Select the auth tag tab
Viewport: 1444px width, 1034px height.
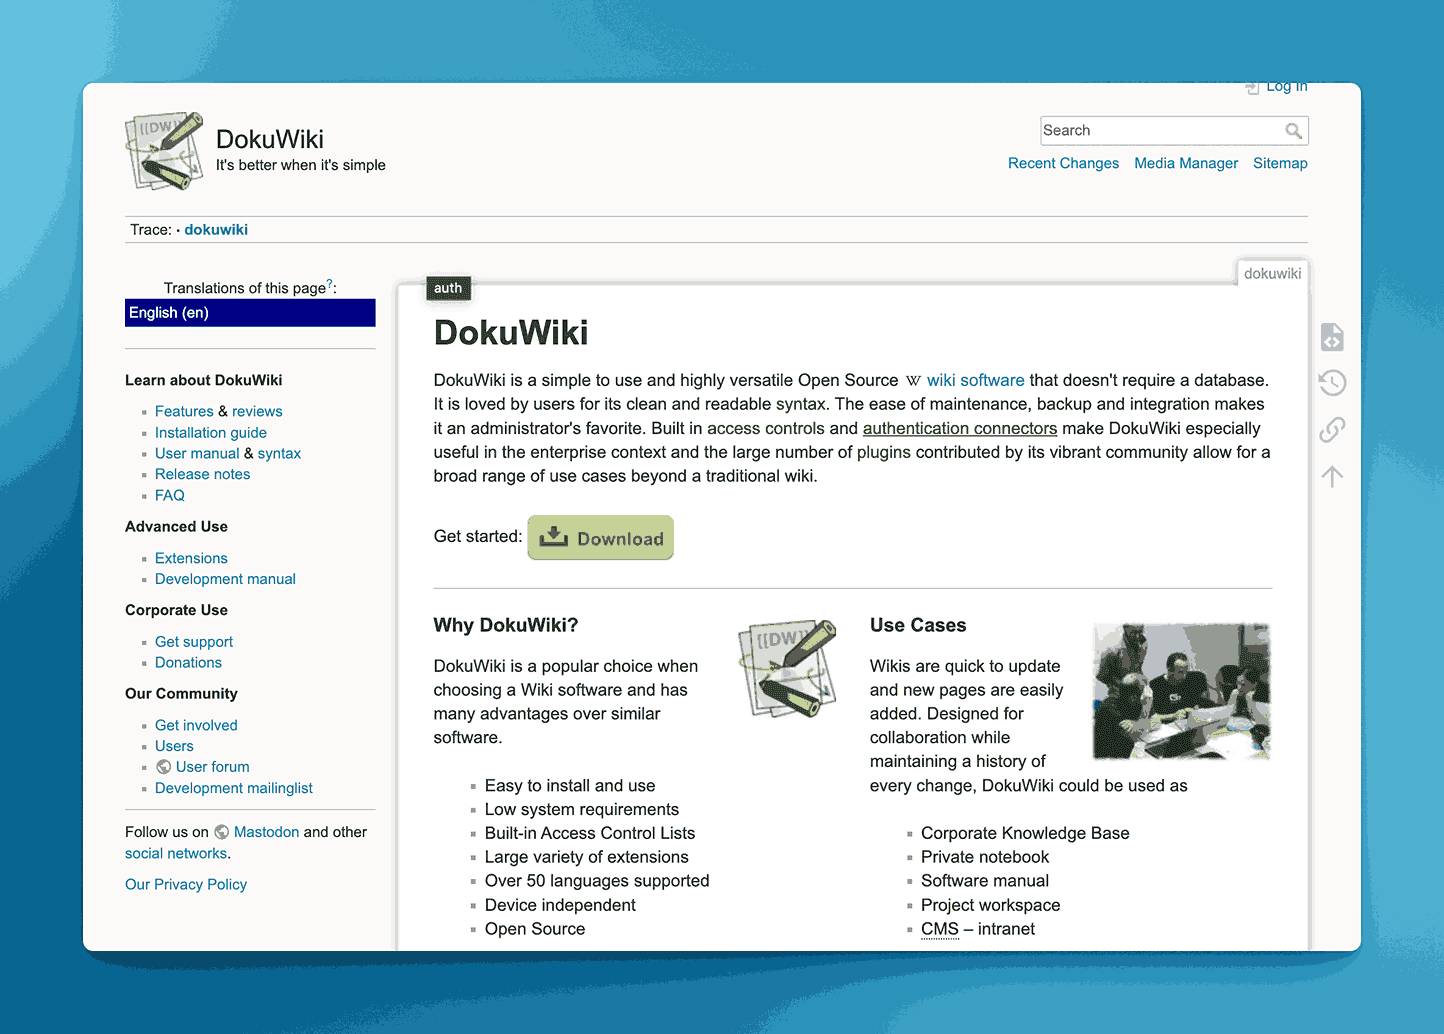click(448, 289)
